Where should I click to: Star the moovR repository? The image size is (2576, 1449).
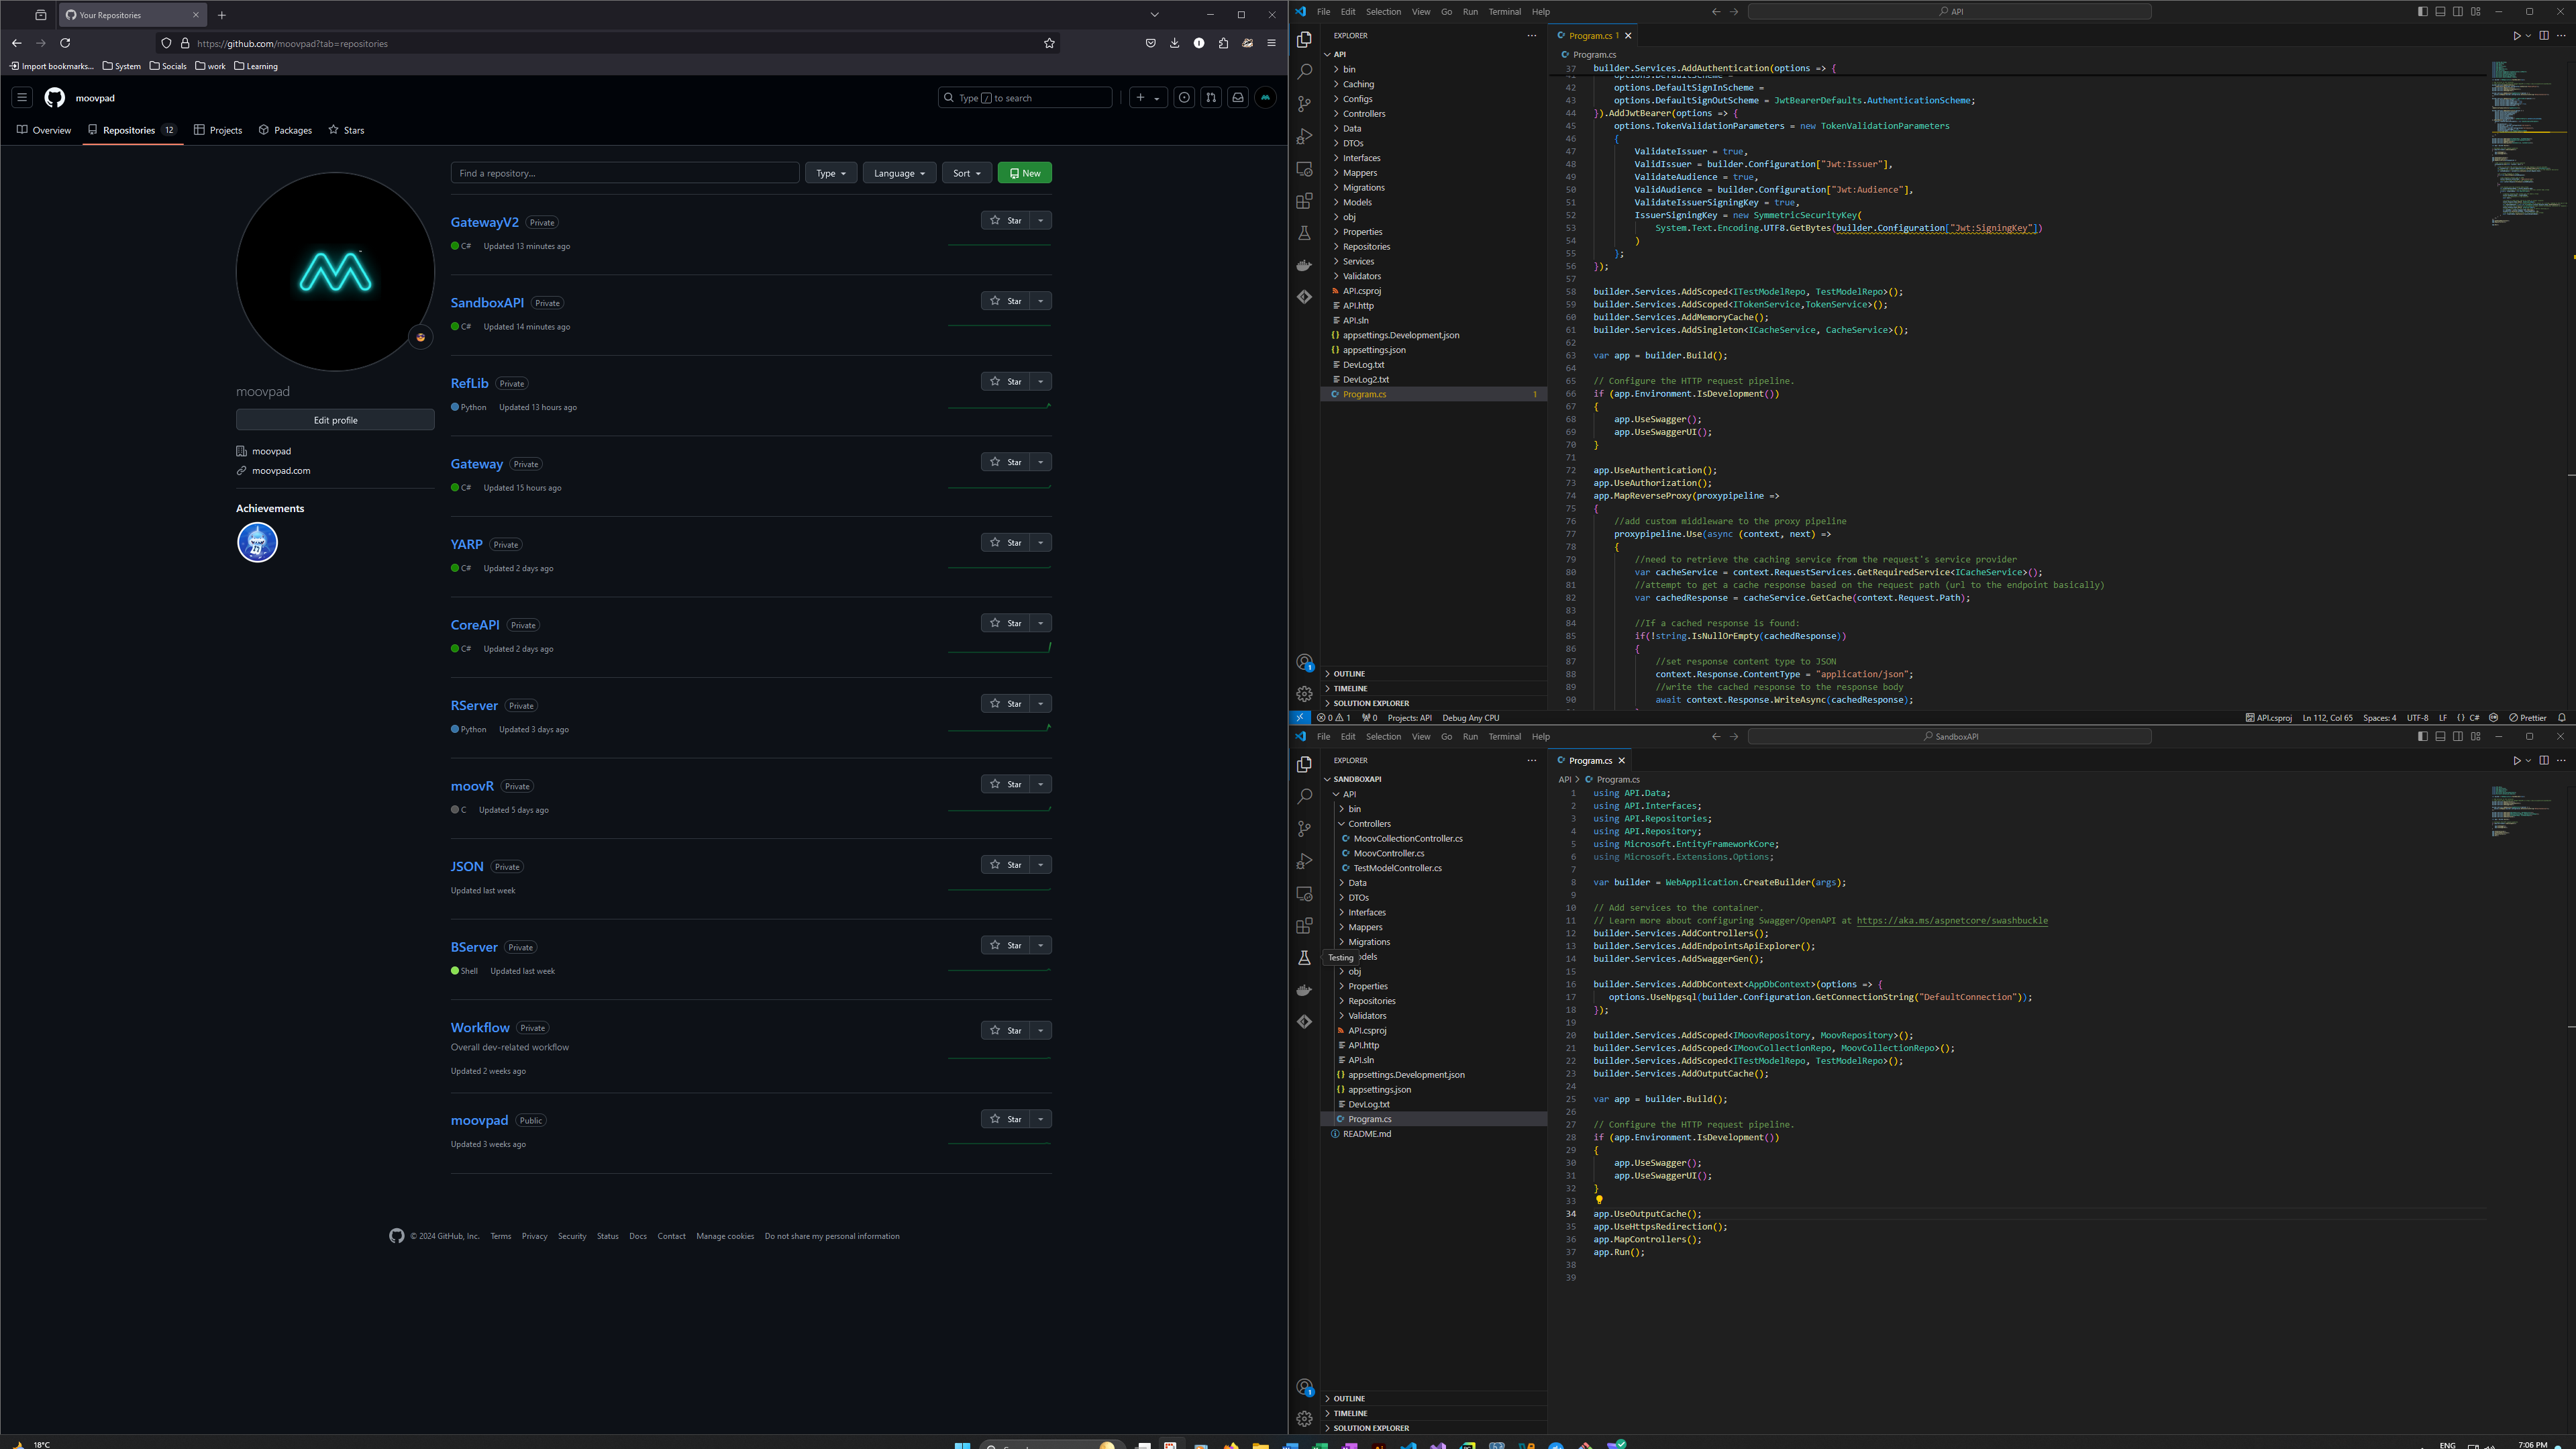point(1005,784)
